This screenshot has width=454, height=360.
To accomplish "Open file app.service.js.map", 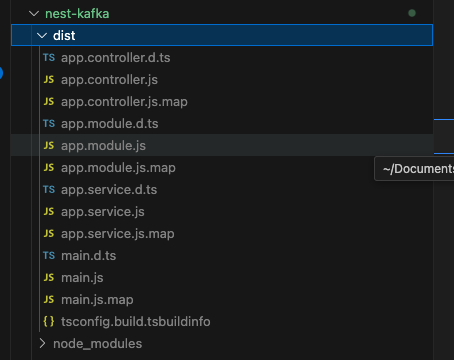I will coord(117,234).
